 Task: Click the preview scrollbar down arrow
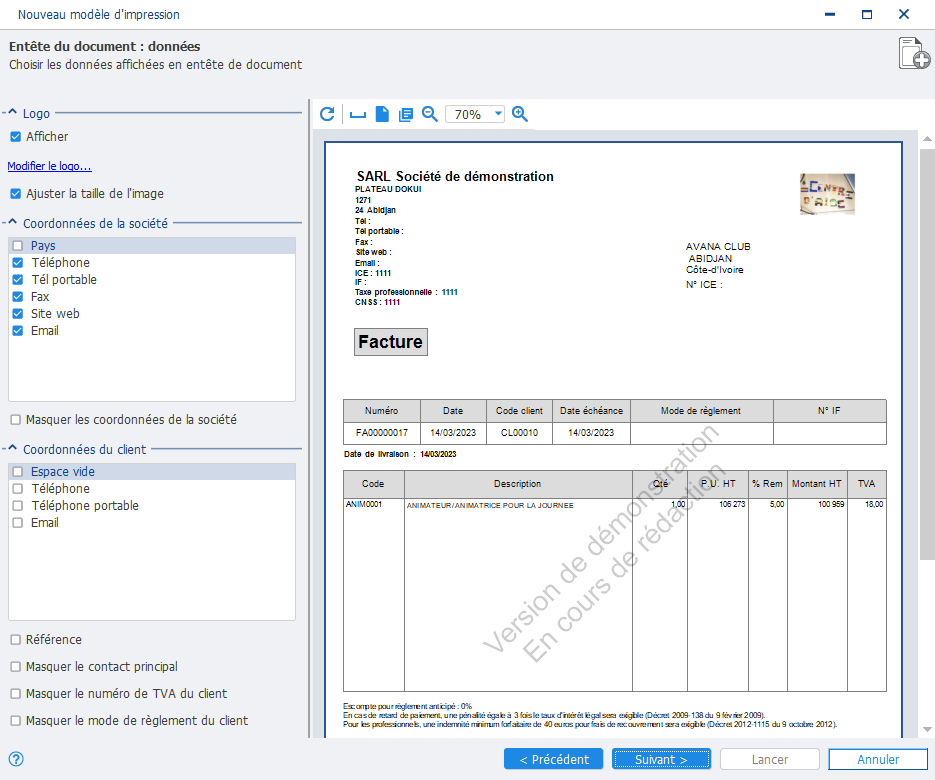927,729
